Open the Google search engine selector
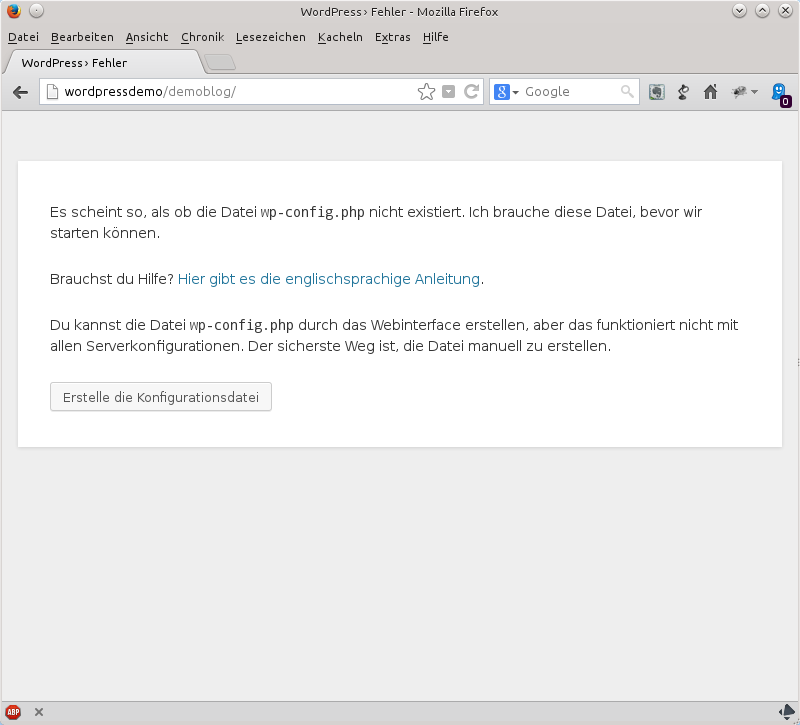Image resolution: width=800 pixels, height=725 pixels. tap(506, 92)
